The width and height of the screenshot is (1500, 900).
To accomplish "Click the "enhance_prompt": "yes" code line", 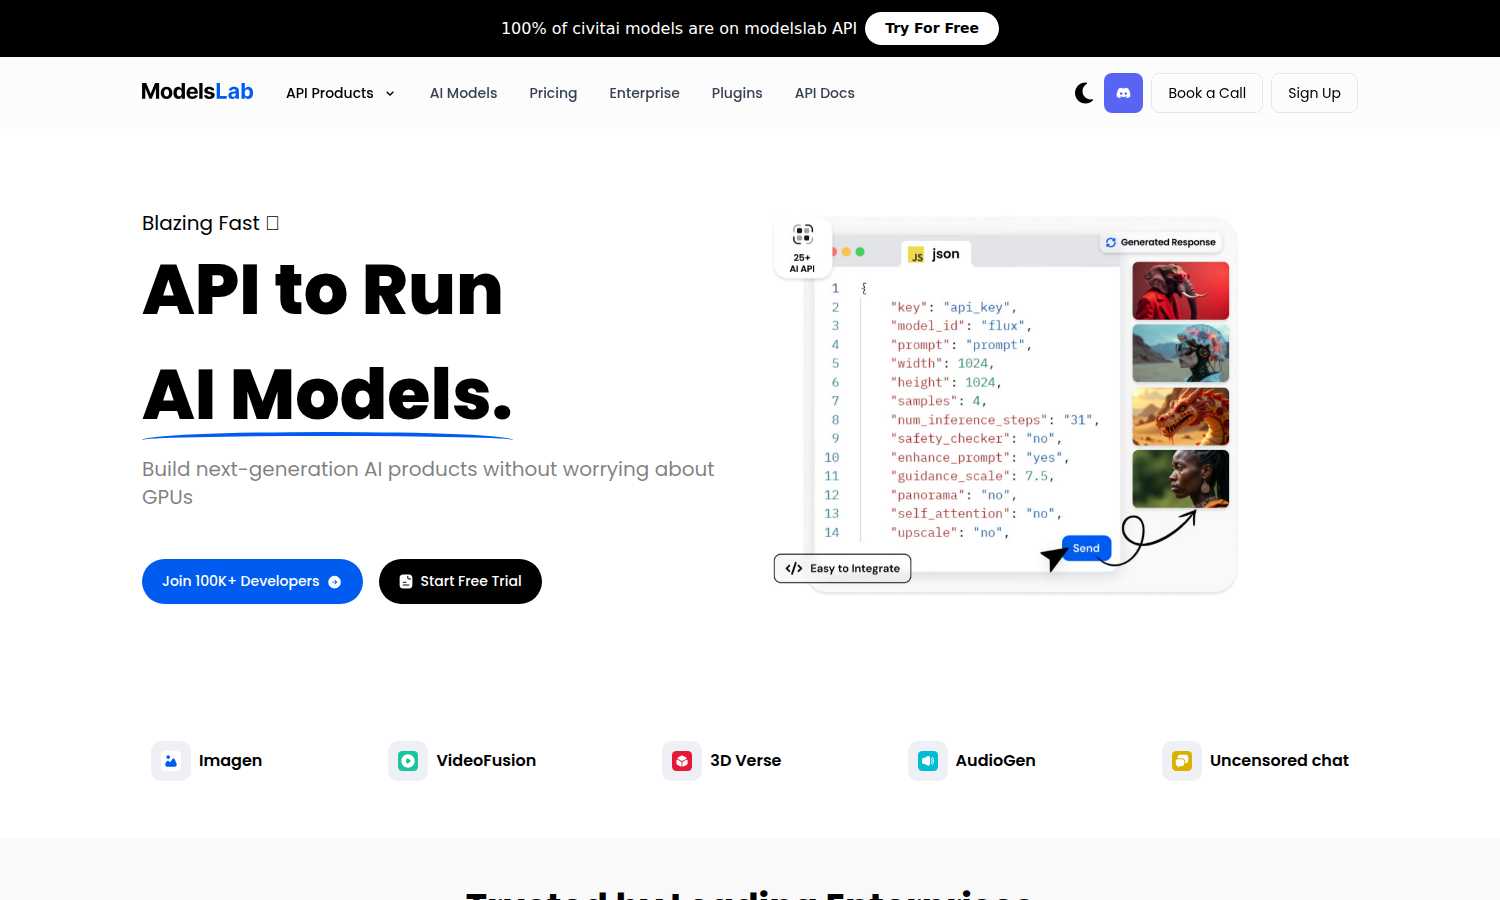I will click(979, 457).
